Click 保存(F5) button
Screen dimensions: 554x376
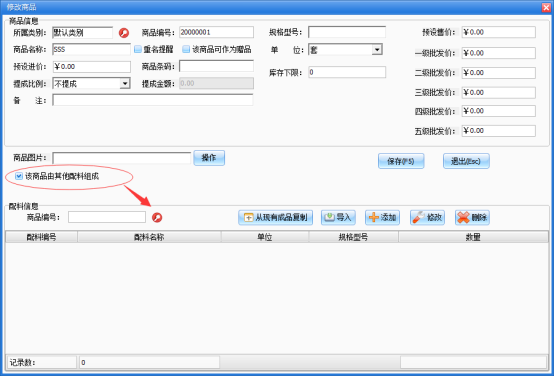401,161
